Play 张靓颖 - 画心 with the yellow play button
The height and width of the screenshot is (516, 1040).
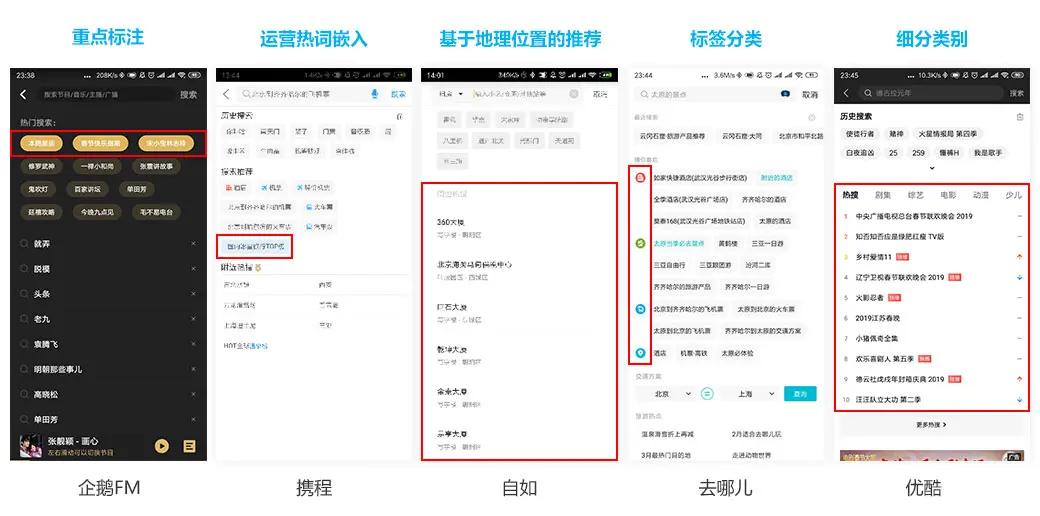(161, 446)
